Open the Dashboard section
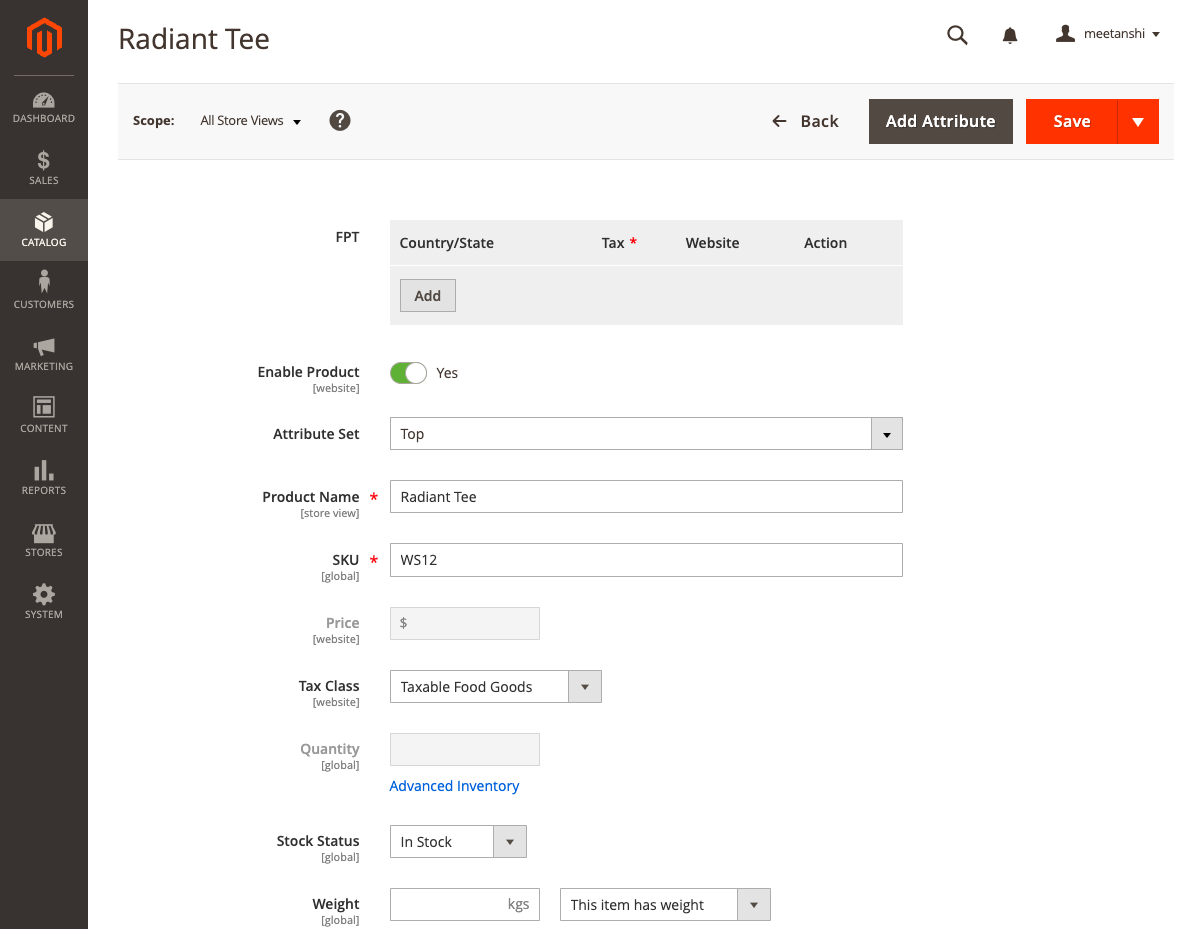The height and width of the screenshot is (929, 1204). 44,107
